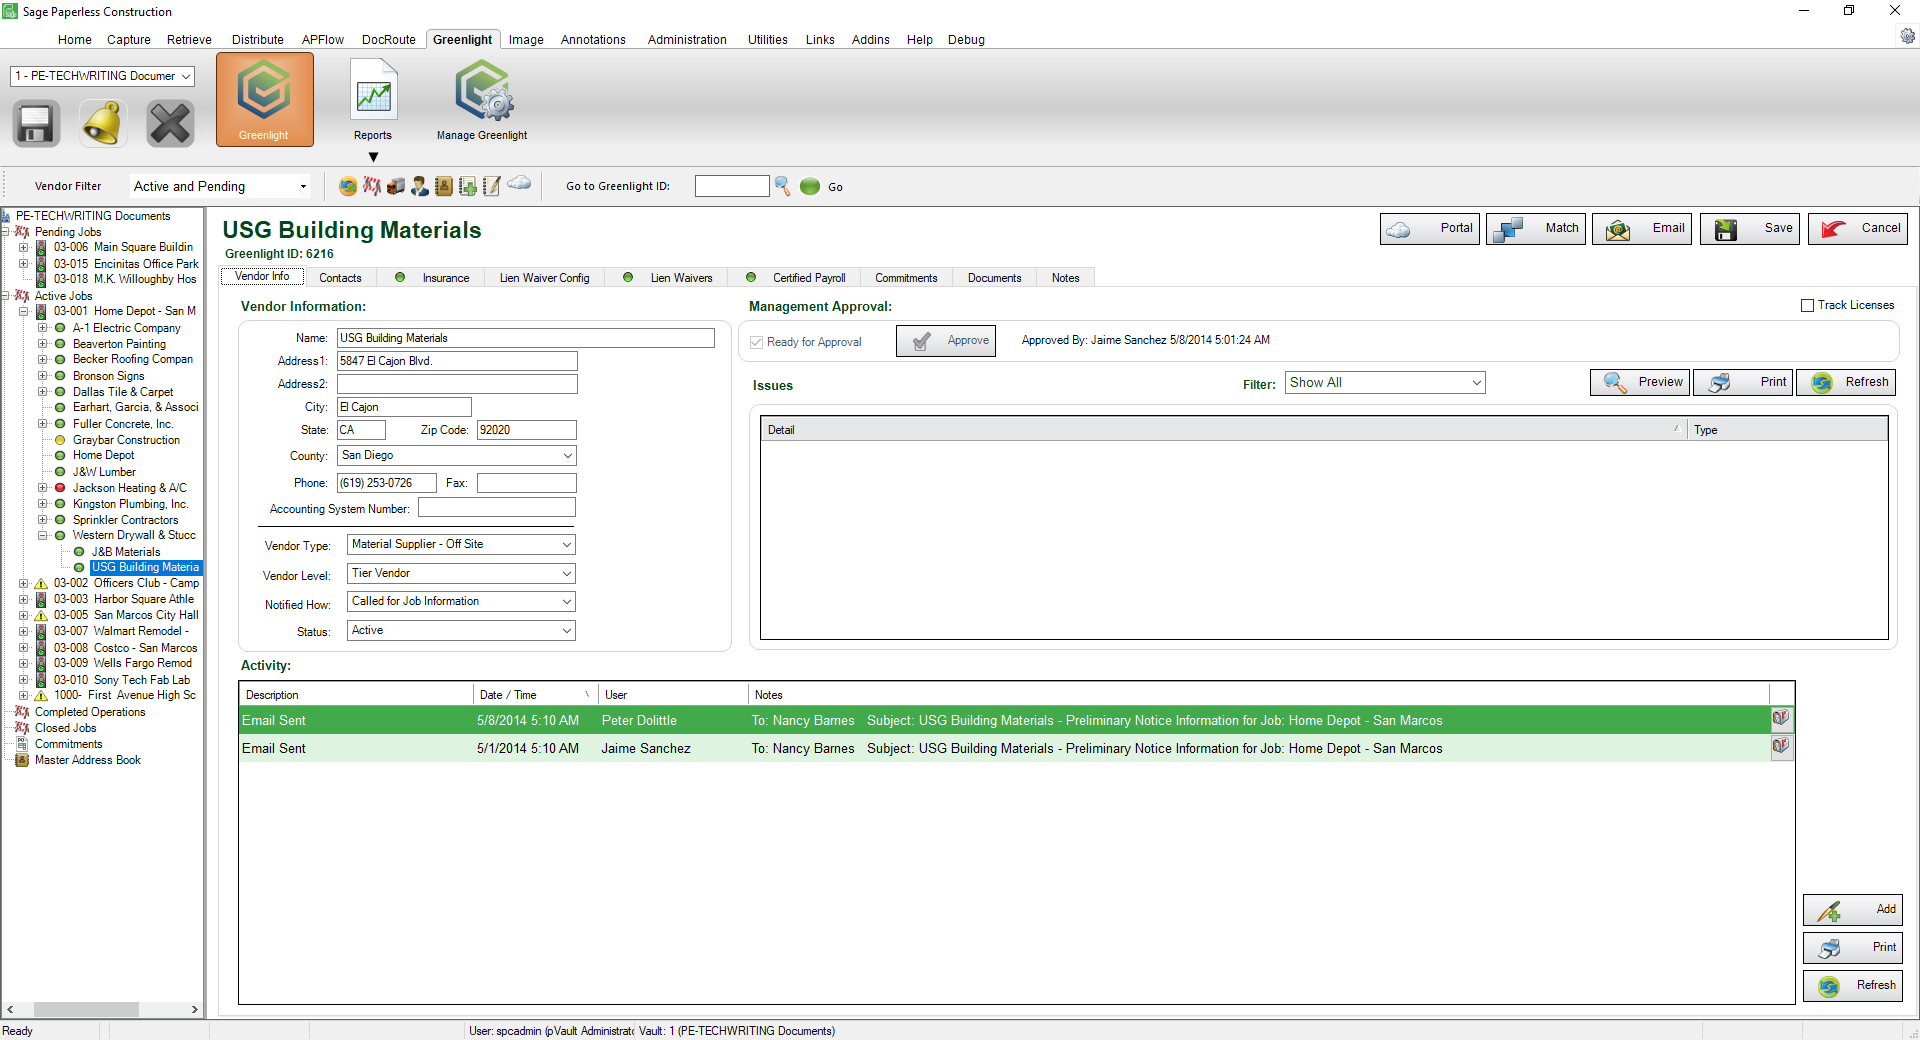Click the Add button near Activity
Viewport: 1920px width, 1040px height.
click(1853, 910)
